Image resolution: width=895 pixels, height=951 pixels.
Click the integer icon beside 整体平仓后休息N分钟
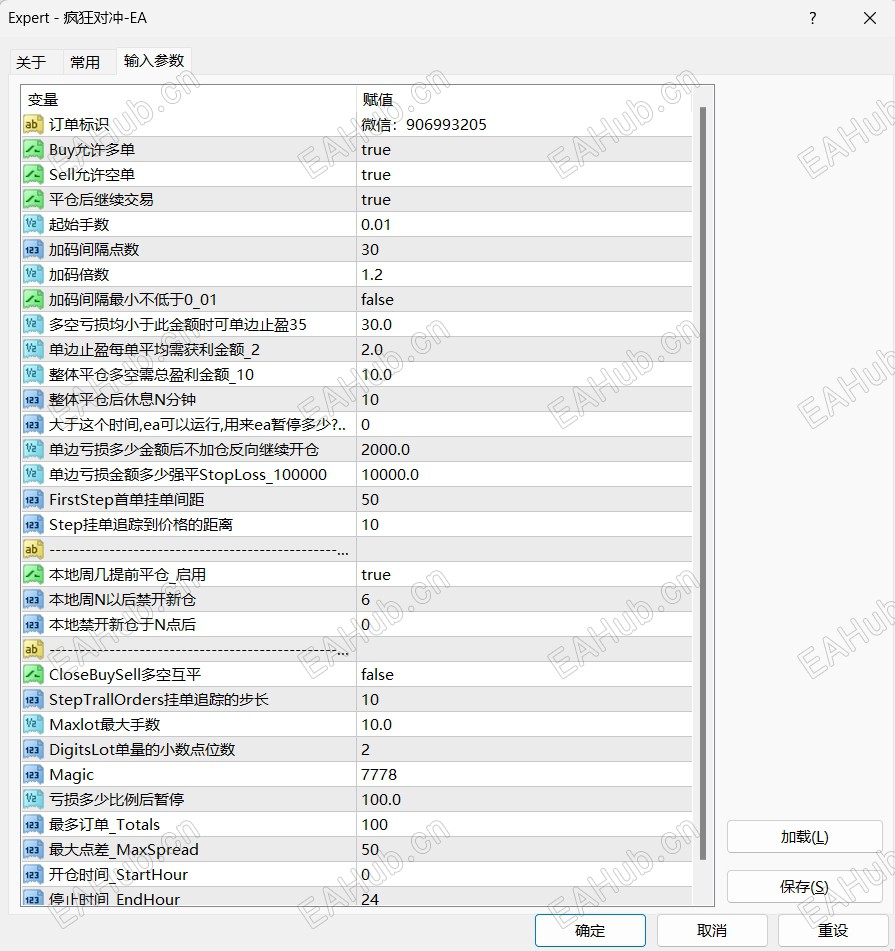33,399
